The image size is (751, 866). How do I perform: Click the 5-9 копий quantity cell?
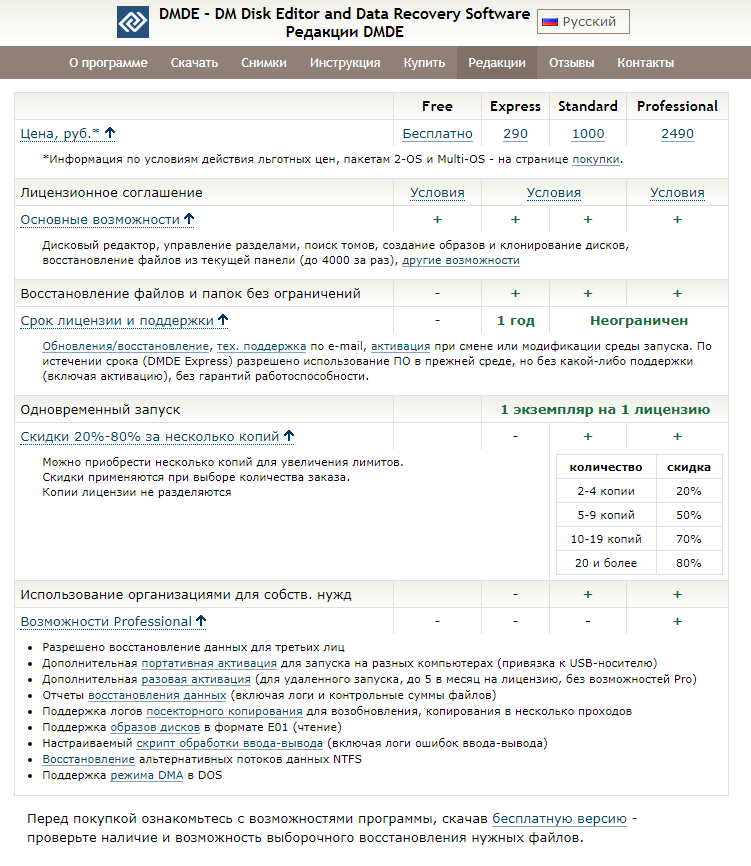click(606, 515)
